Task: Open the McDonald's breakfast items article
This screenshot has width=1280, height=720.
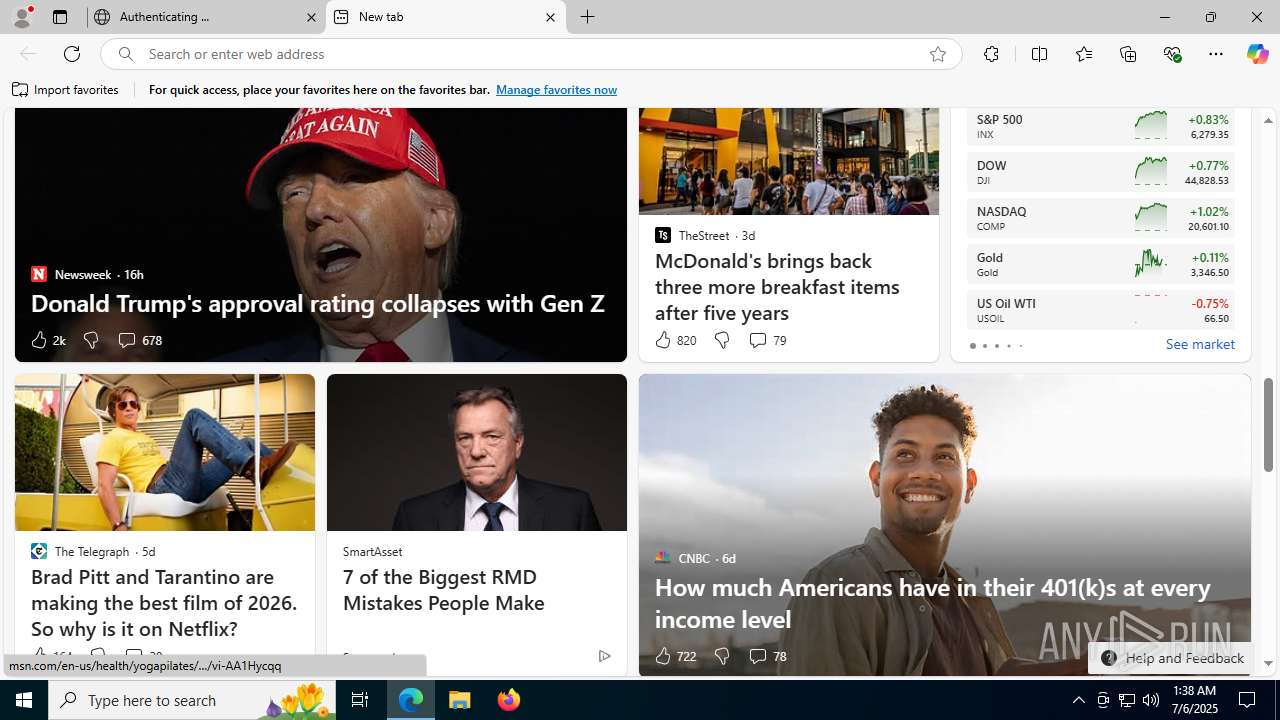Action: tap(777, 287)
